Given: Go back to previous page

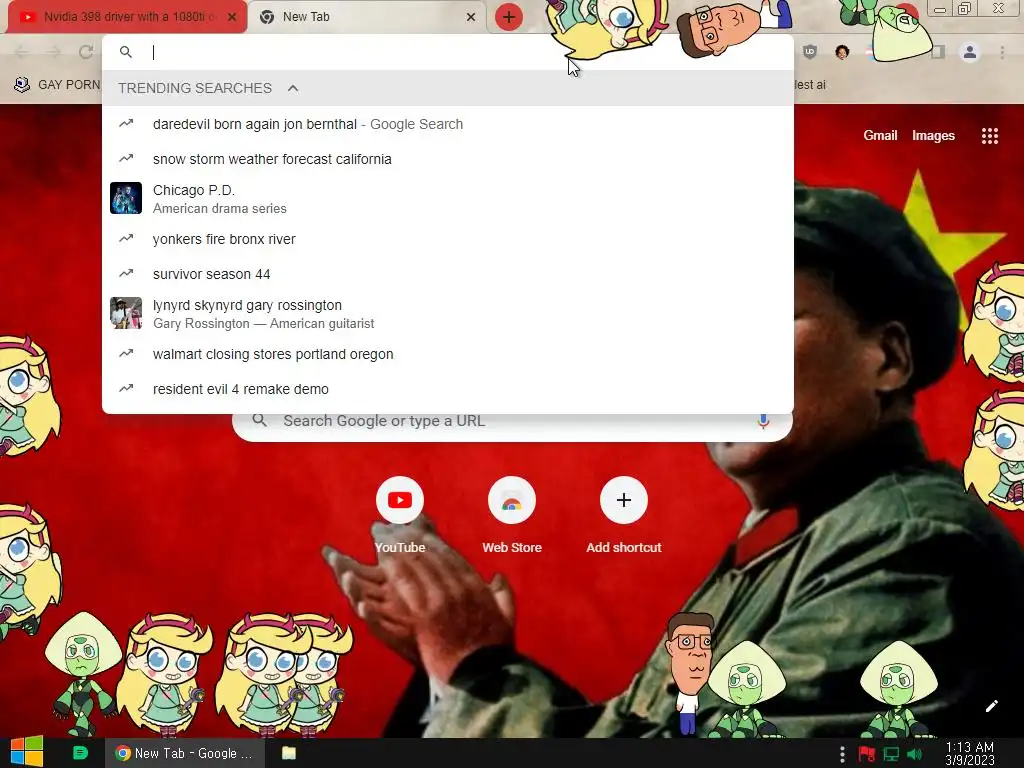Looking at the screenshot, I should click(x=22, y=52).
